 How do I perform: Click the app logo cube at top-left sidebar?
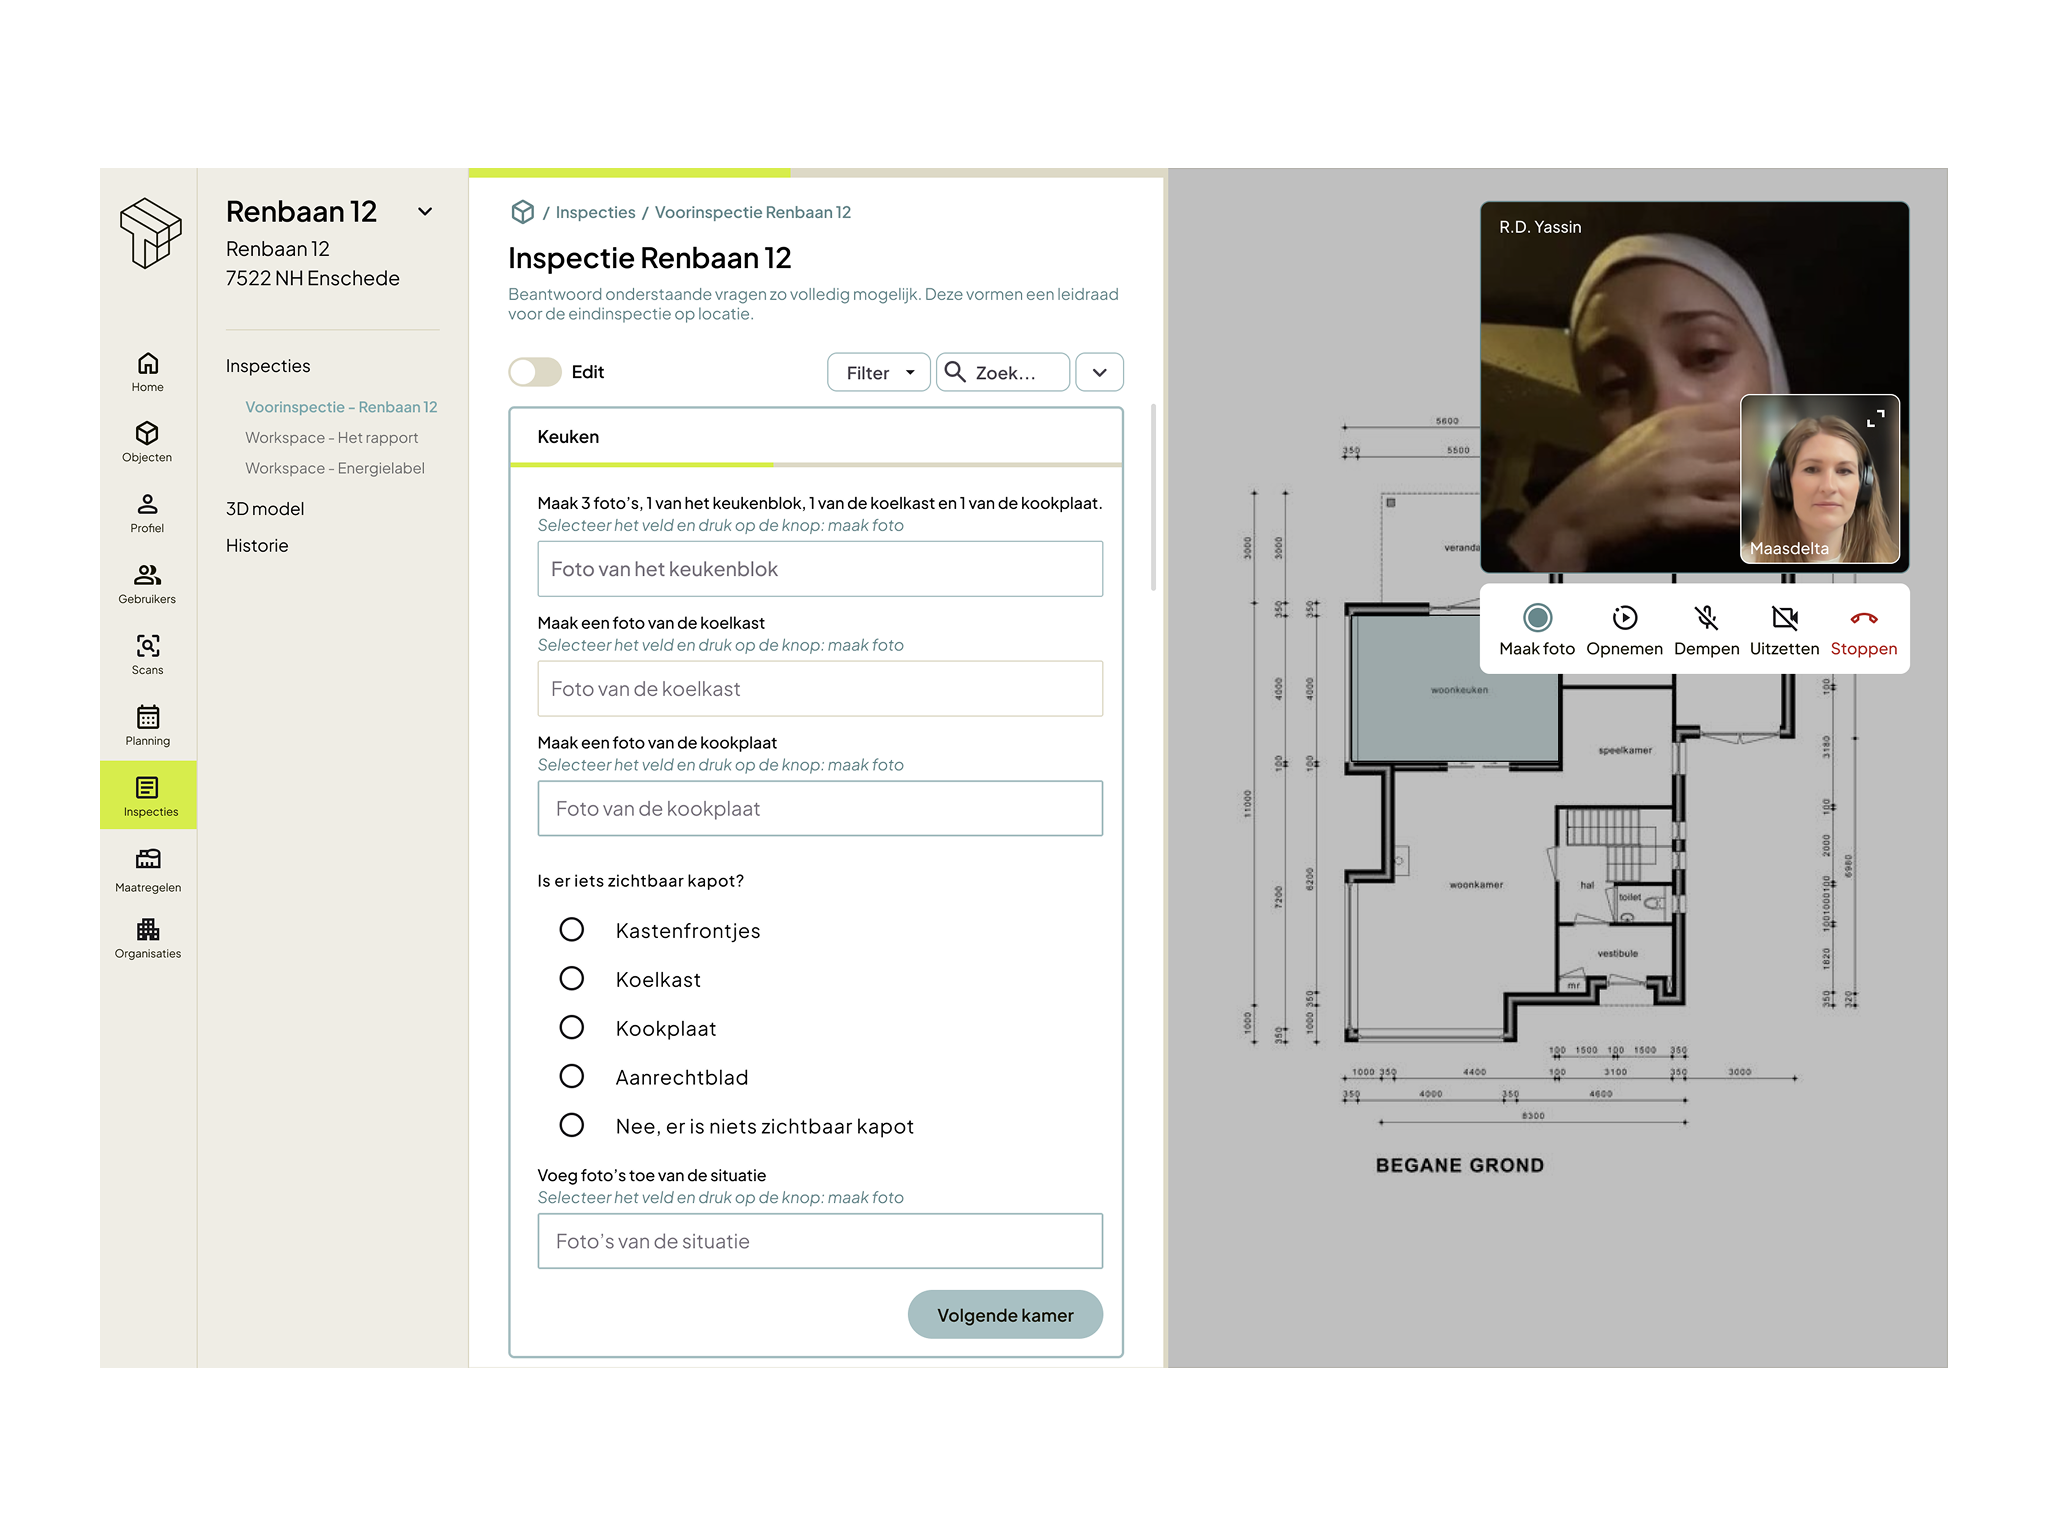150,232
